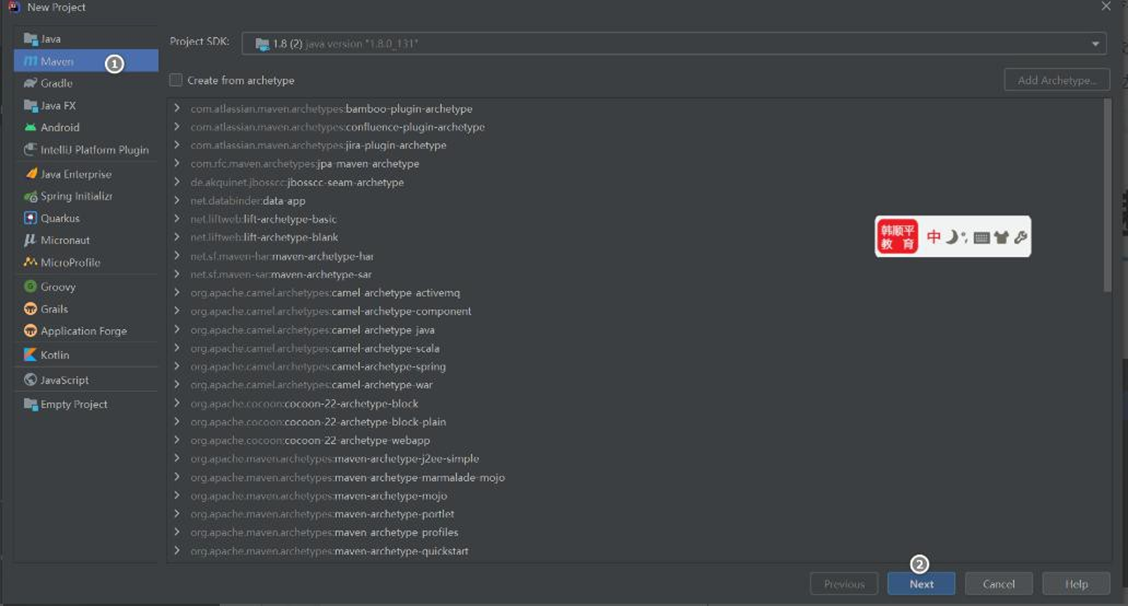Select the Spring Initializr icon
This screenshot has height=606, width=1128.
(31, 196)
